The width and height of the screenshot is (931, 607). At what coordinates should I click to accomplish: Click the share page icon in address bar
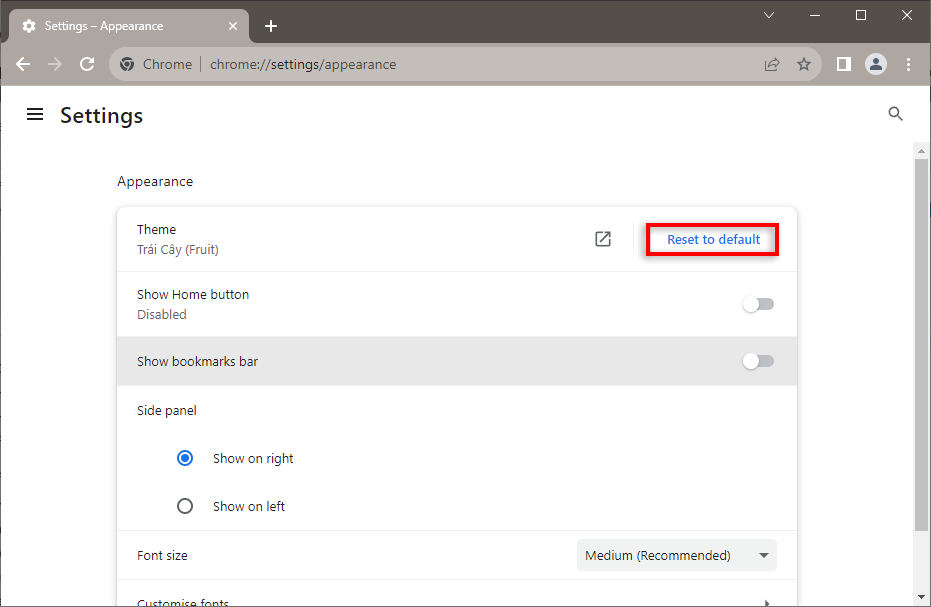[772, 64]
